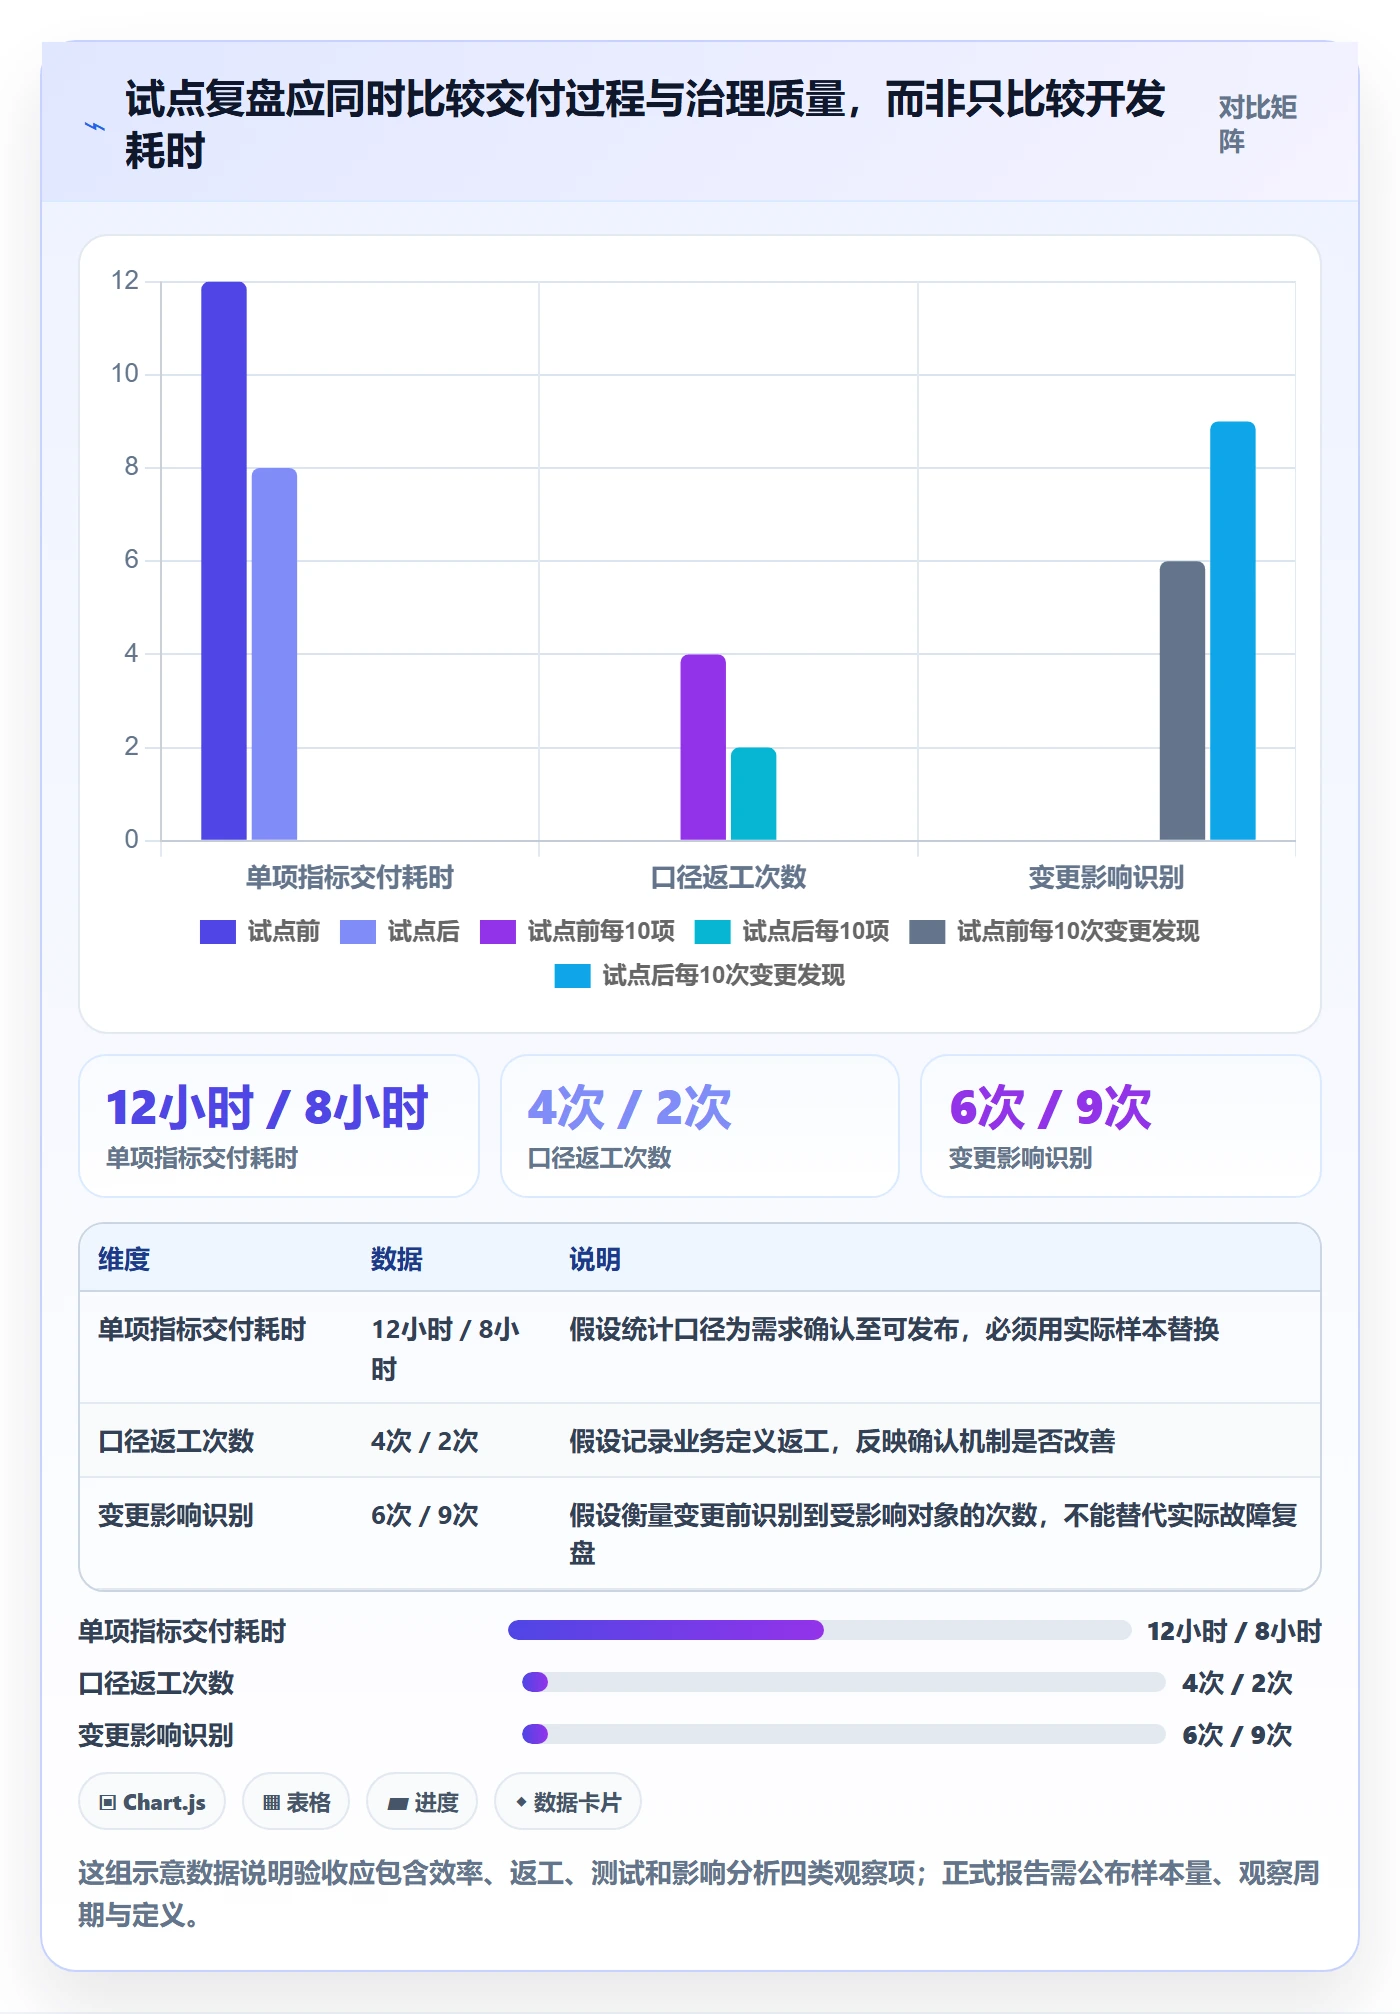Viewport: 1400px width, 2014px height.
Task: Click the 口径返工次数 progress bar
Action: coord(844,1683)
